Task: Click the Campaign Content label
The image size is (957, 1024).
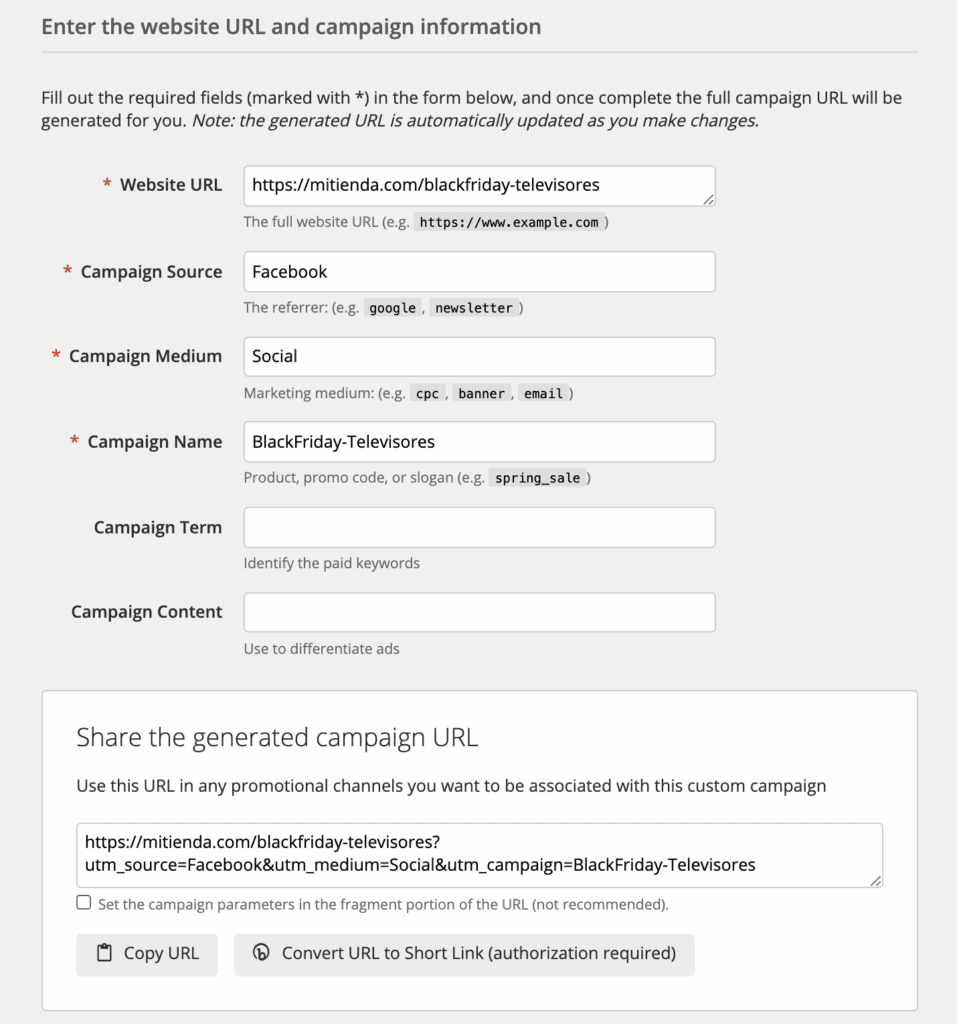Action: click(x=146, y=612)
